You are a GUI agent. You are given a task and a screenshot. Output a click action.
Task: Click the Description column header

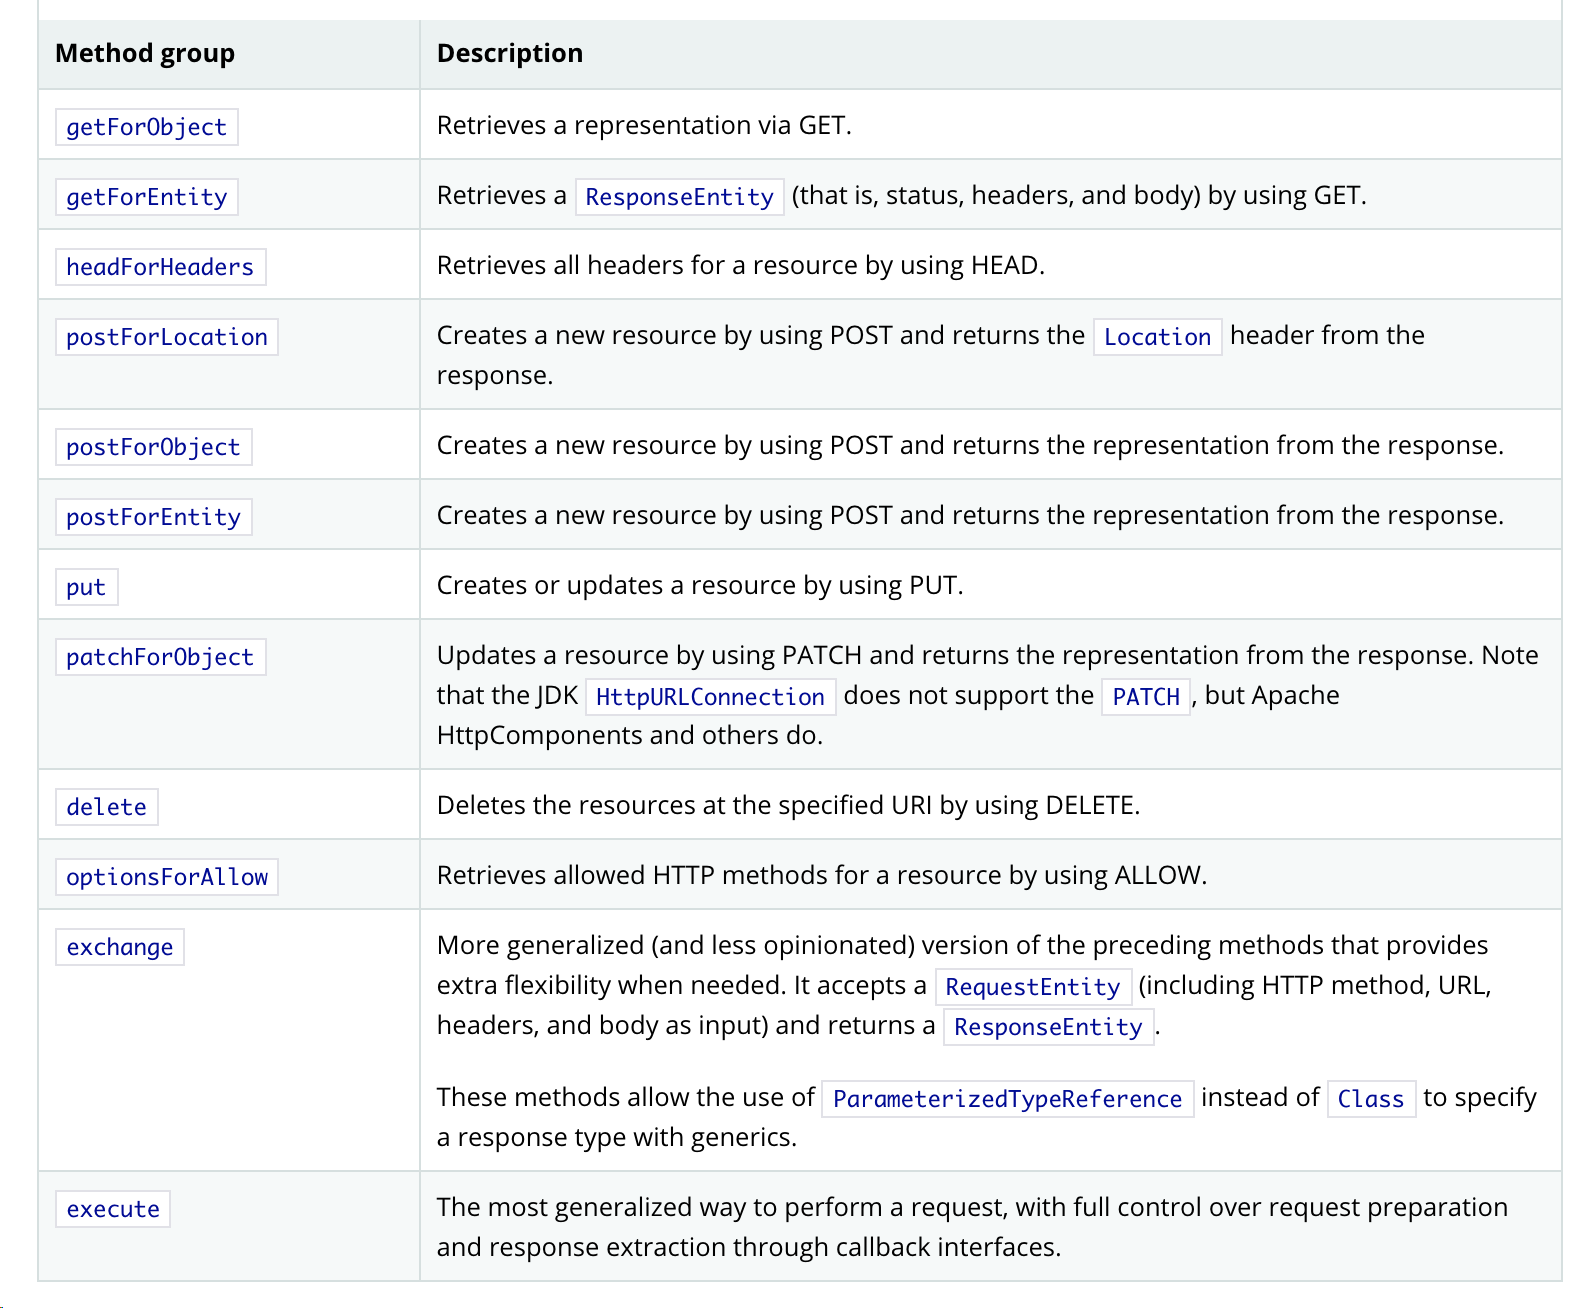point(510,53)
